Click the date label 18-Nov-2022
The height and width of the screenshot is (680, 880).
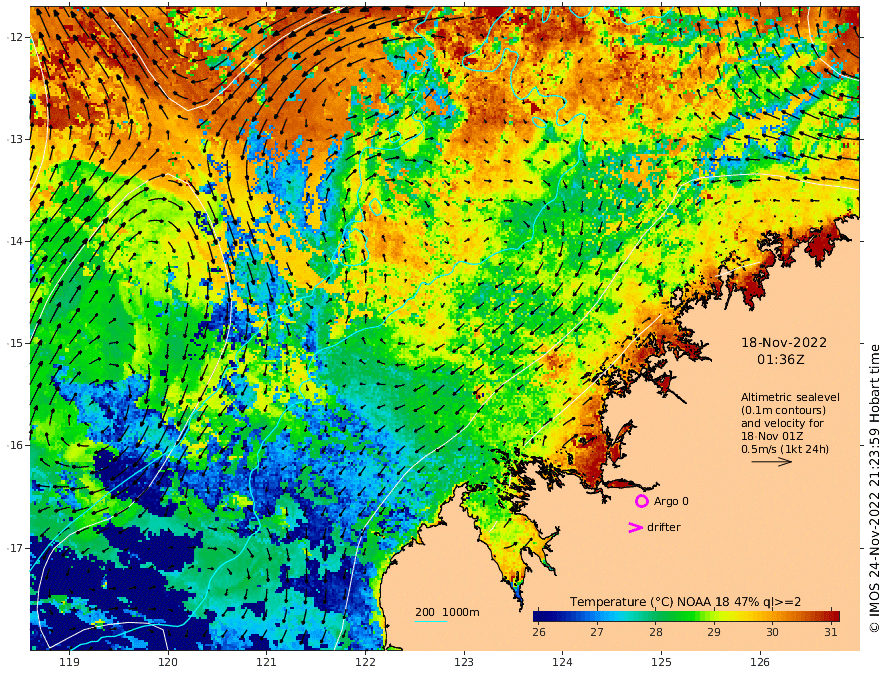pos(783,342)
